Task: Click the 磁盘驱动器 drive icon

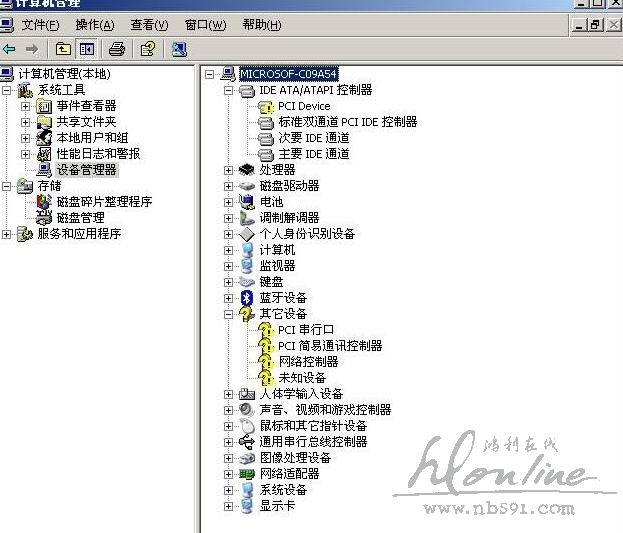Action: pos(247,186)
